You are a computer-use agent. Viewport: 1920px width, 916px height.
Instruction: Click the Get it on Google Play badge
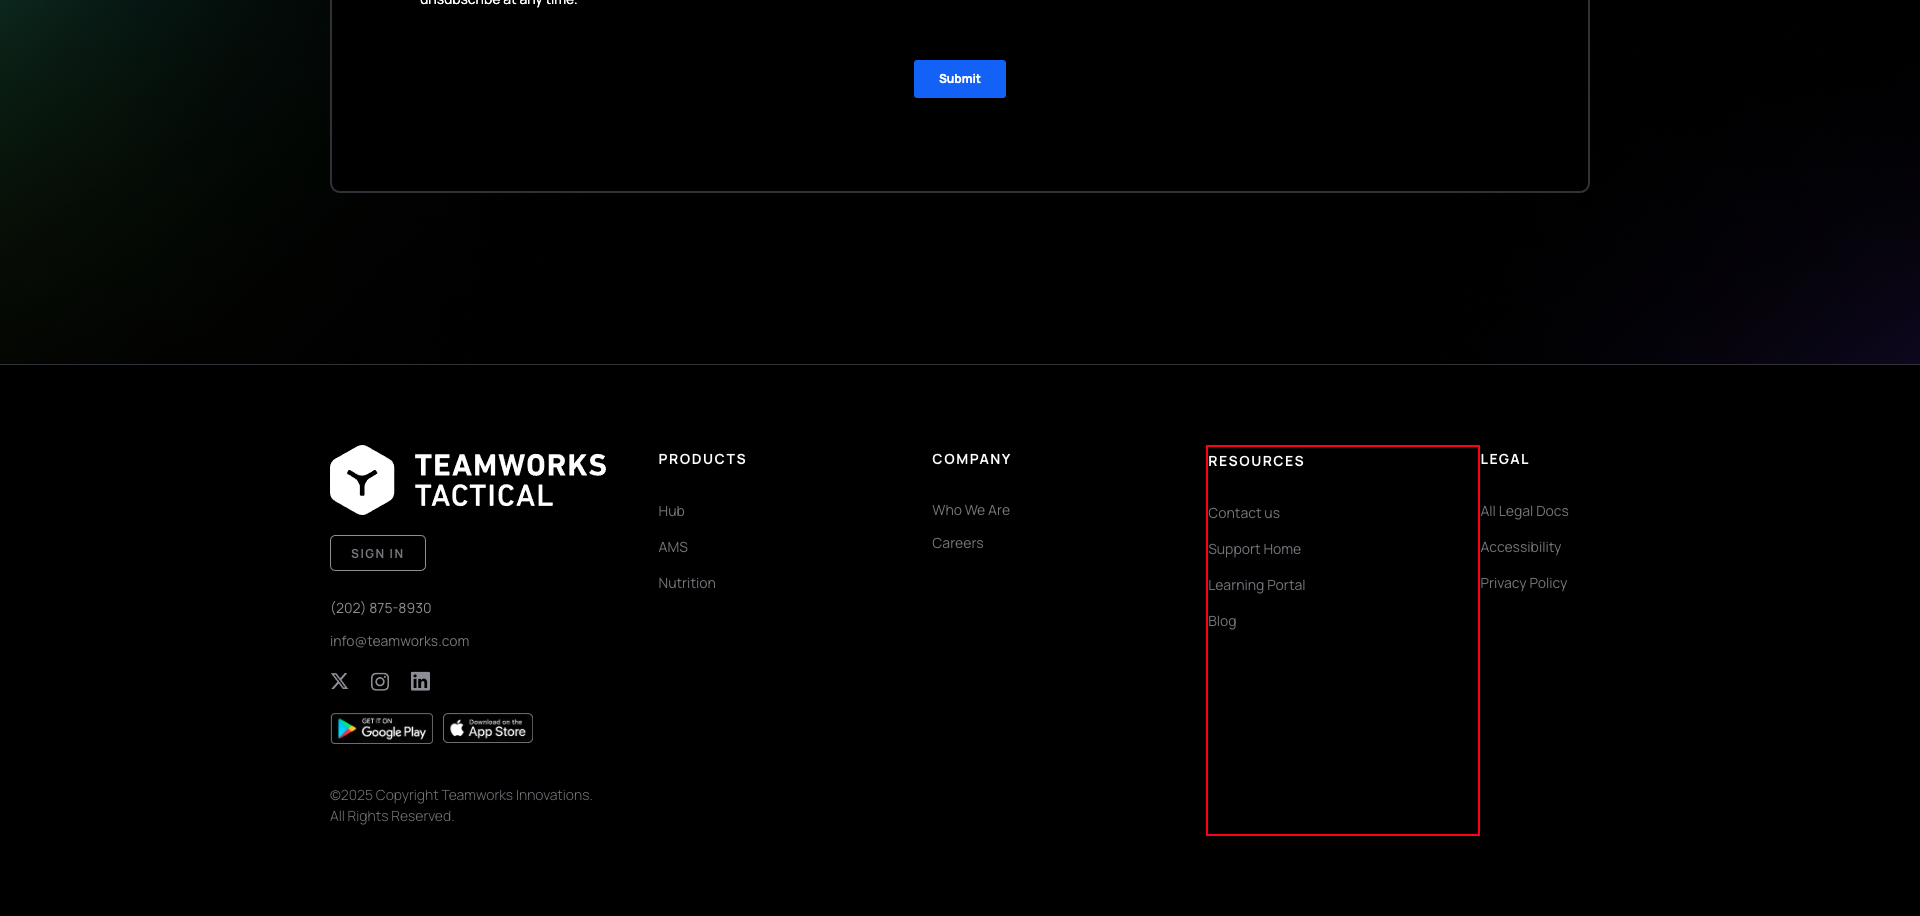point(381,728)
